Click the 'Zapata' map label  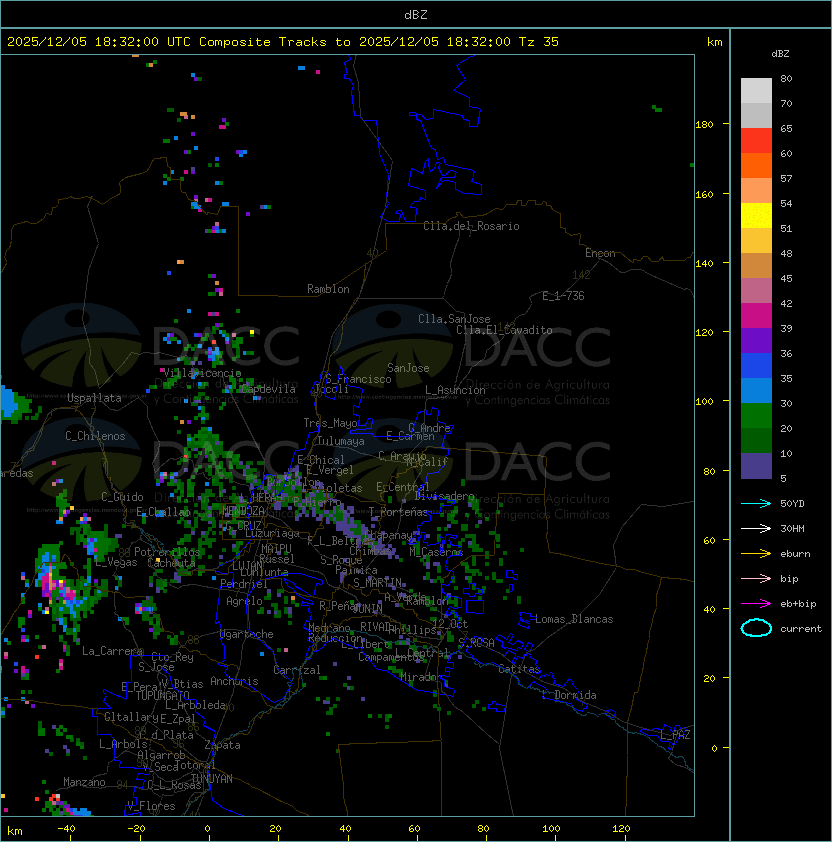[222, 745]
